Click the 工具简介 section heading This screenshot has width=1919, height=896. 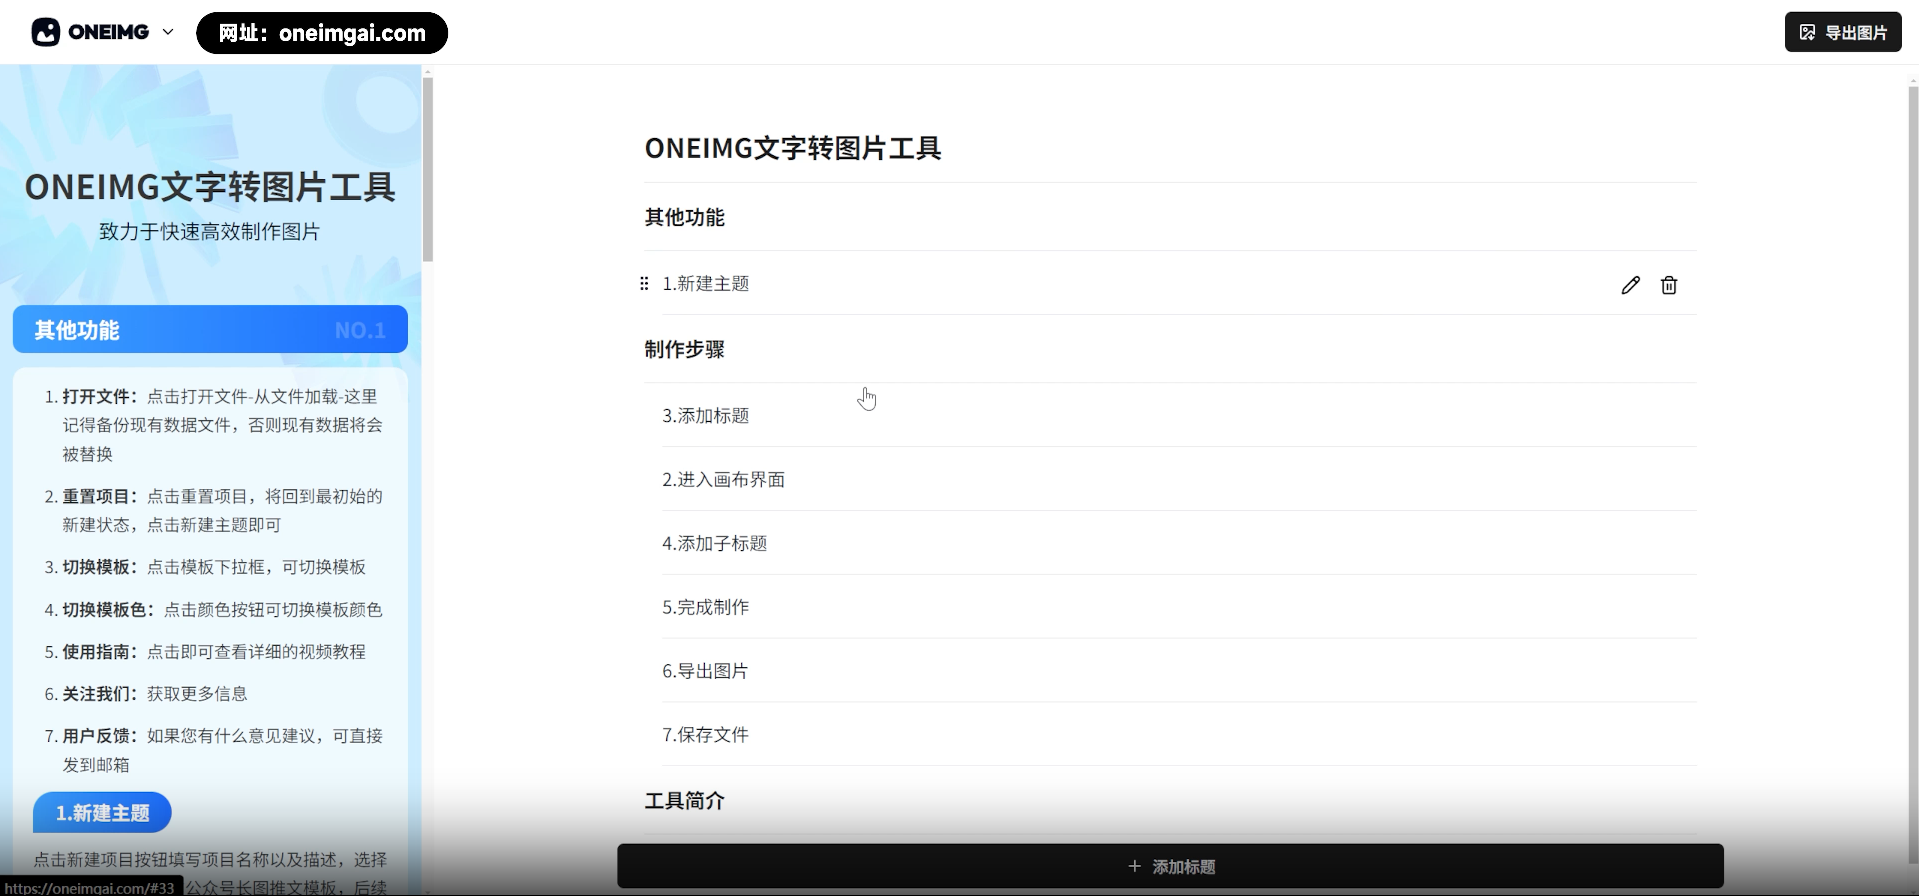click(684, 800)
